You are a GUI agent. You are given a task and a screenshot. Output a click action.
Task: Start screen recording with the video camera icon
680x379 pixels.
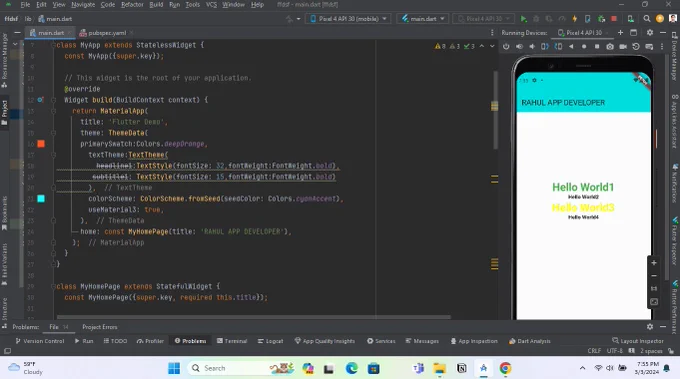pos(623,46)
